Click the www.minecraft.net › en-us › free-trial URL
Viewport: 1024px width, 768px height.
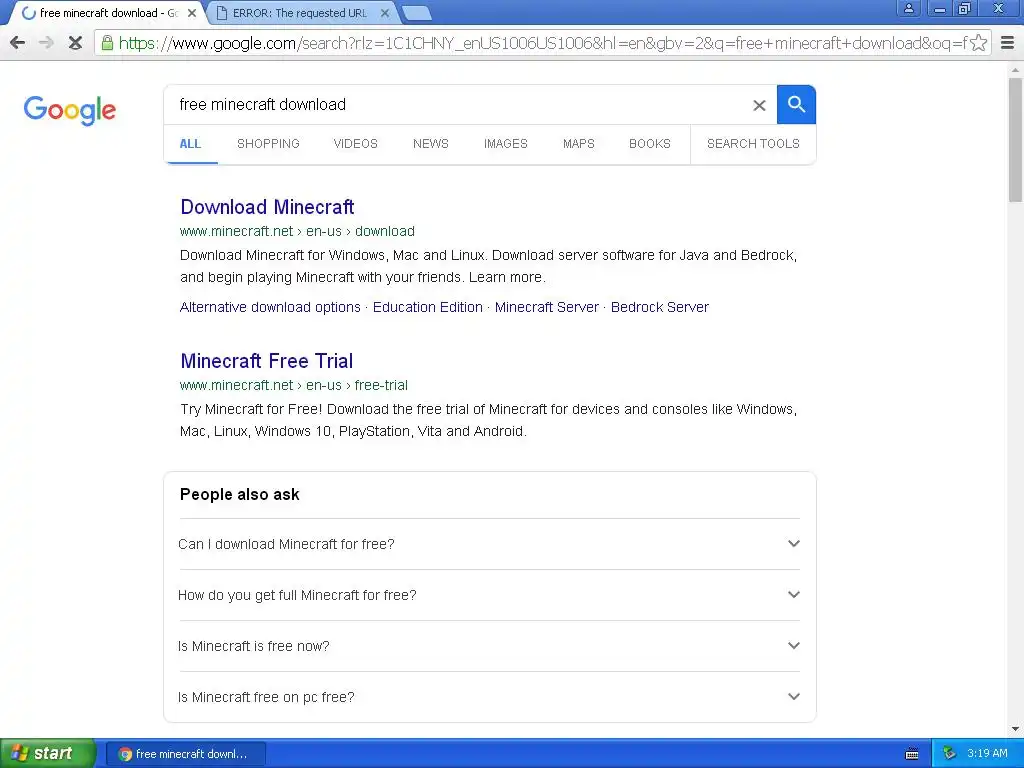click(294, 385)
